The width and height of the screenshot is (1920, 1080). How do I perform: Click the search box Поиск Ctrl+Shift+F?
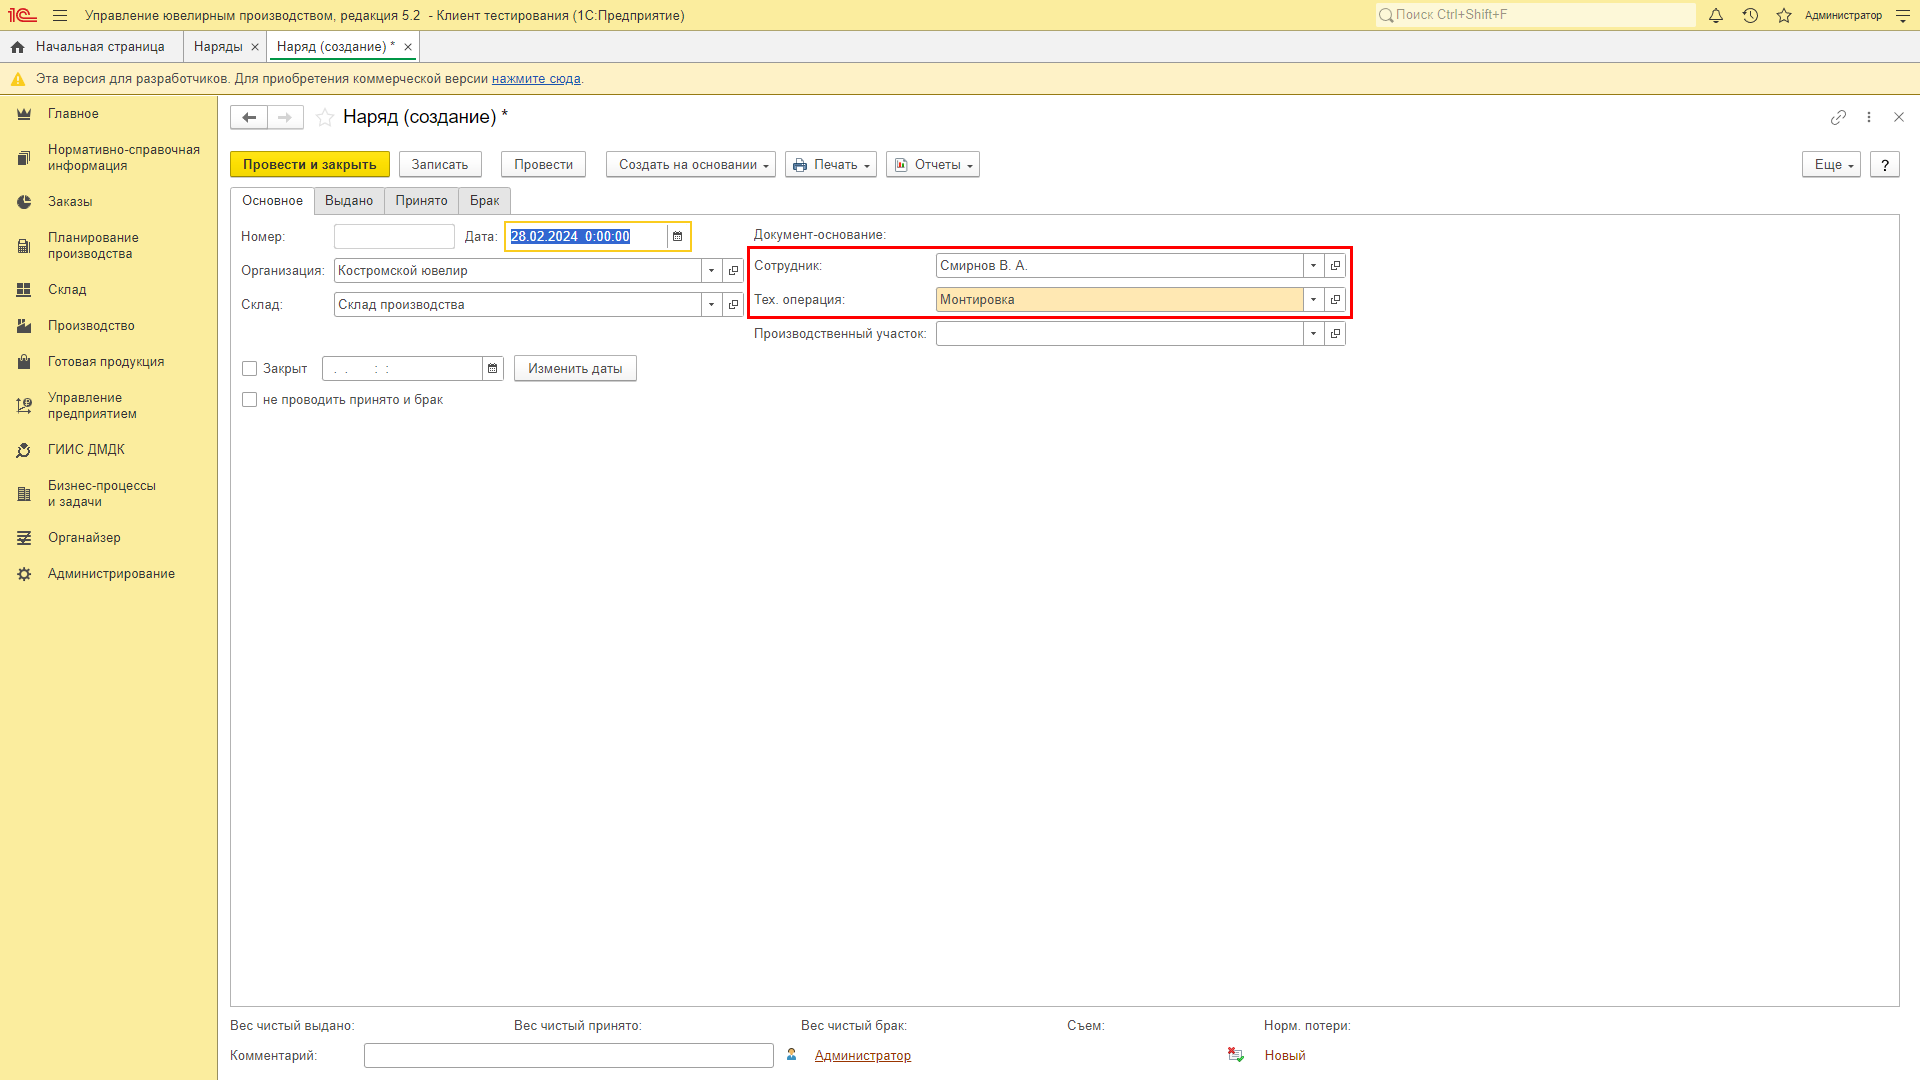[x=1536, y=15]
